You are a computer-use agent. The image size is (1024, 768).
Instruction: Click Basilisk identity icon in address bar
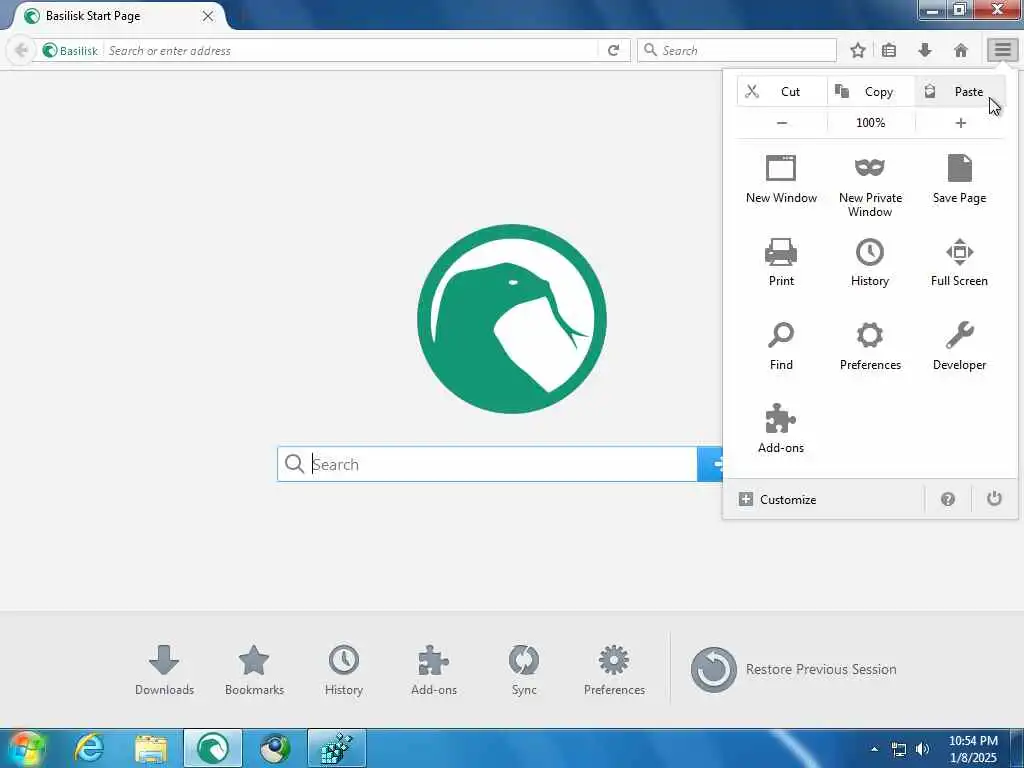[71, 50]
